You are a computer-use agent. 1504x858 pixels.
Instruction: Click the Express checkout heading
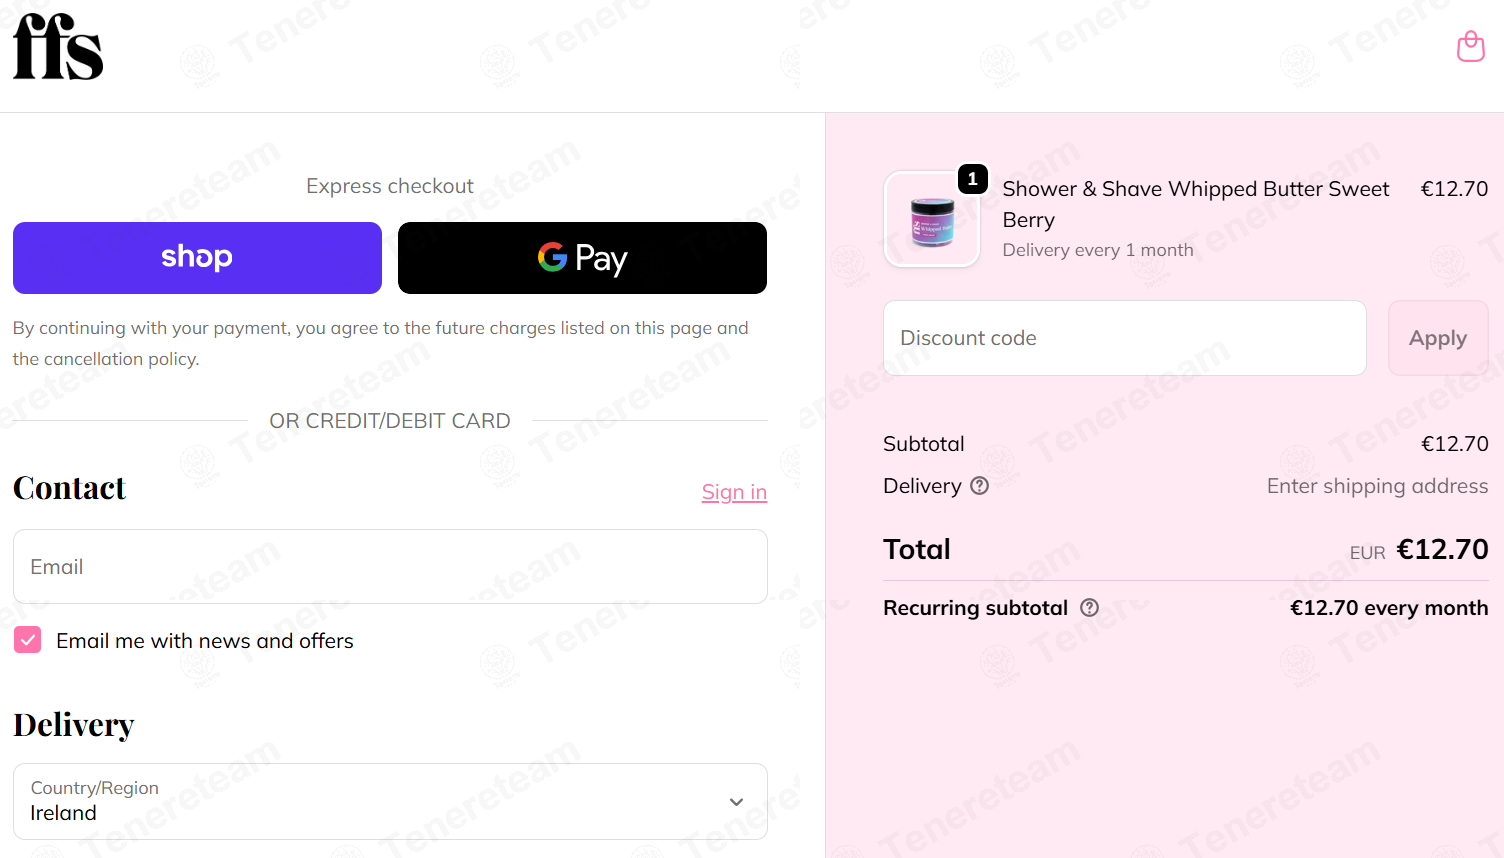click(390, 186)
